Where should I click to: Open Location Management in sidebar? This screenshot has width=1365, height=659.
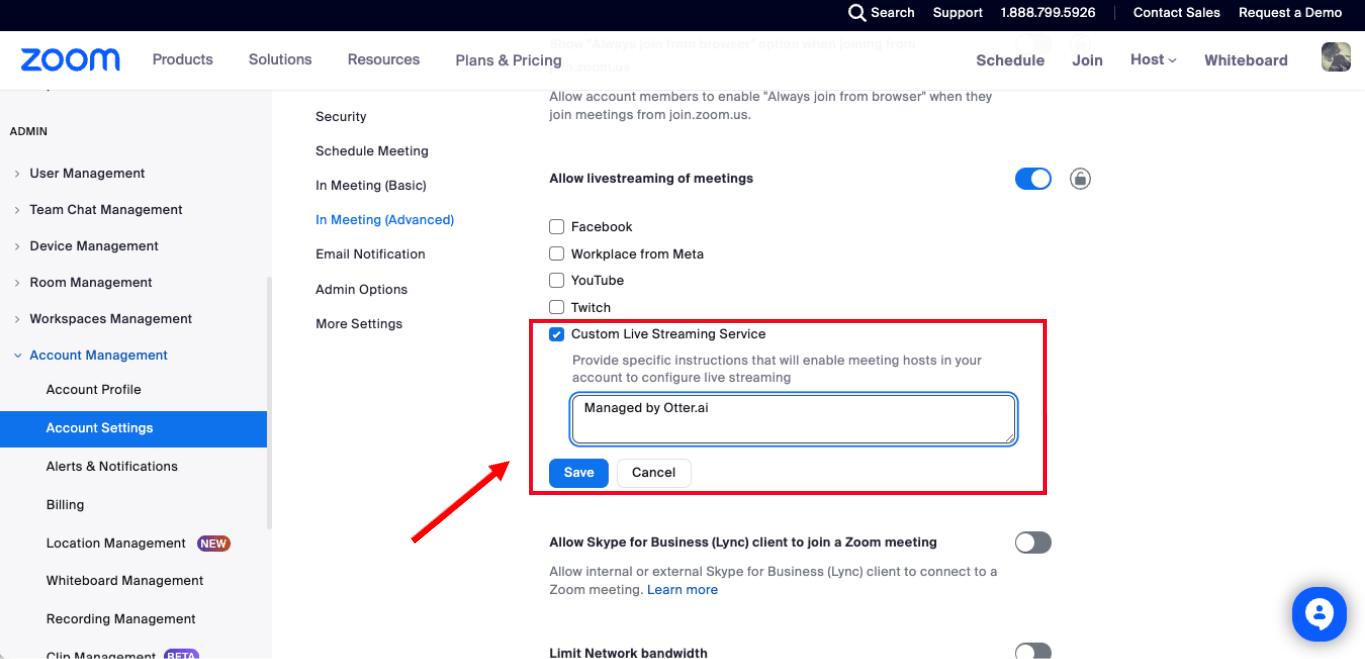pos(116,544)
